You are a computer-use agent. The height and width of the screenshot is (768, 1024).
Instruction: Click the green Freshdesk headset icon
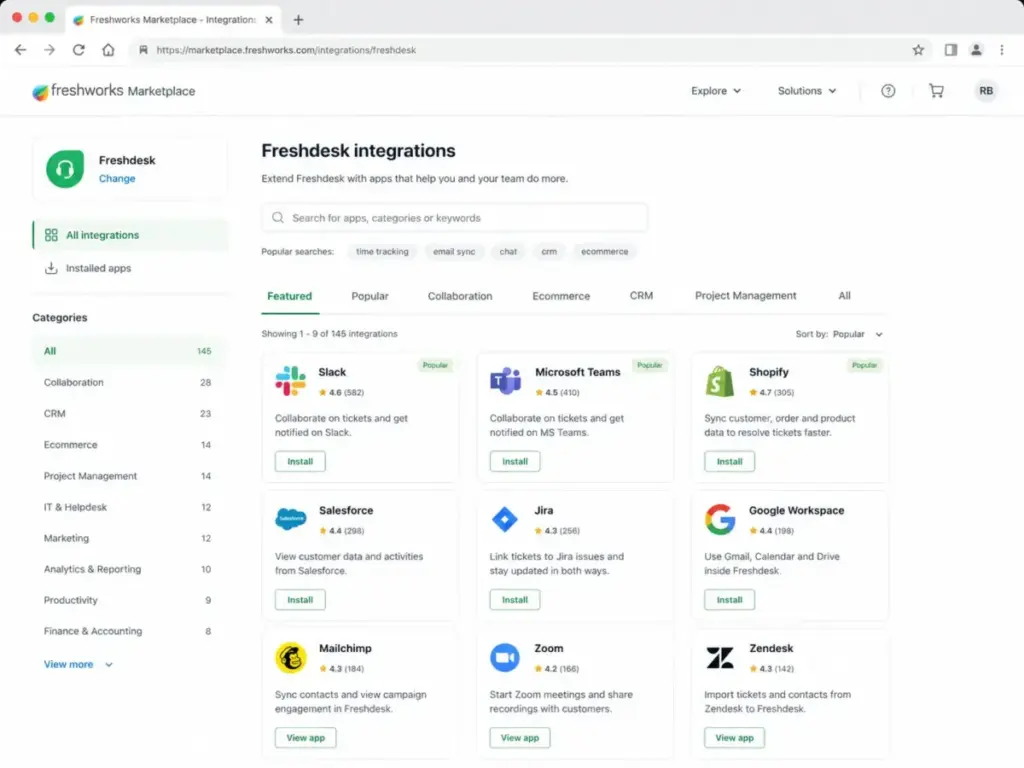click(x=65, y=168)
